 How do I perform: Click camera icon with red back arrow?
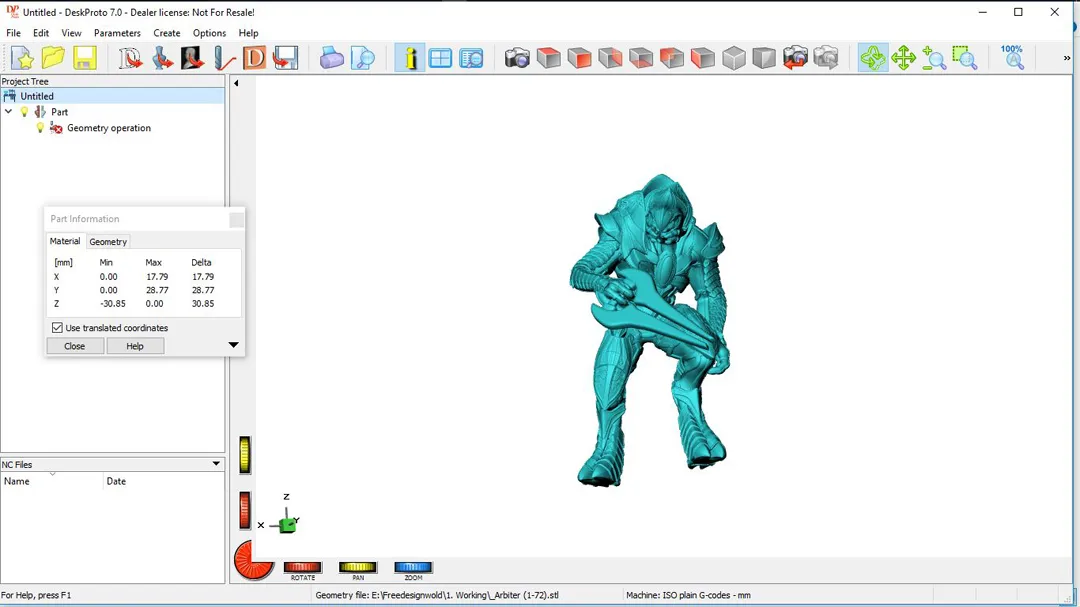pos(795,58)
